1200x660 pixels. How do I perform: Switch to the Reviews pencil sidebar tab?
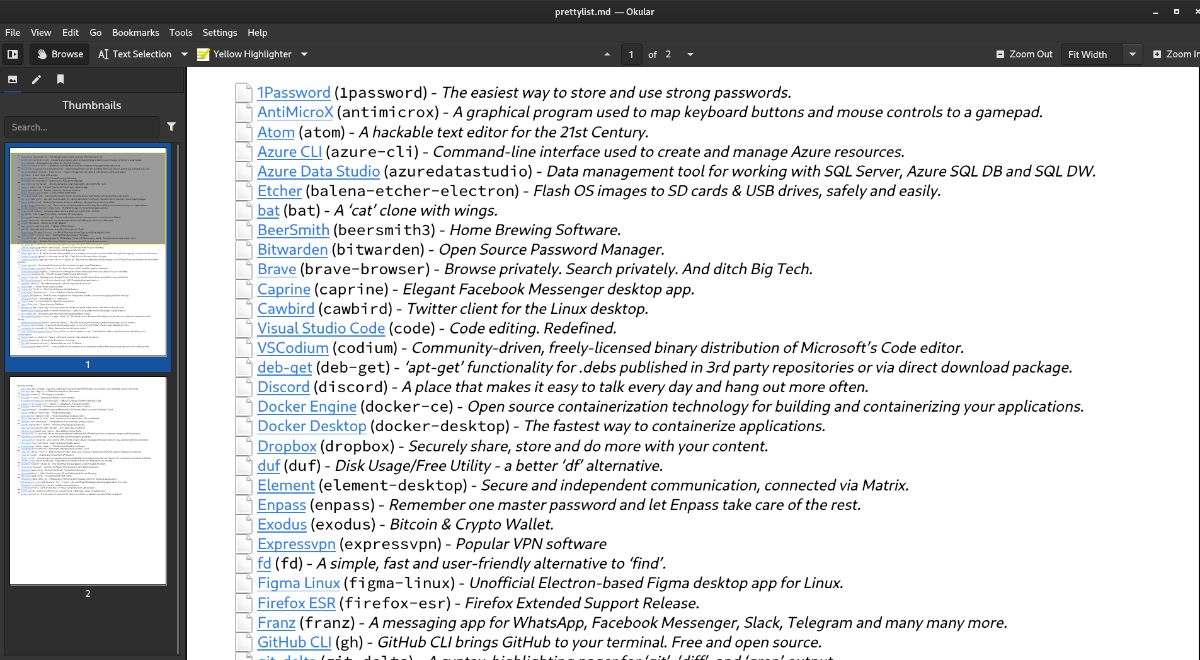coord(37,79)
